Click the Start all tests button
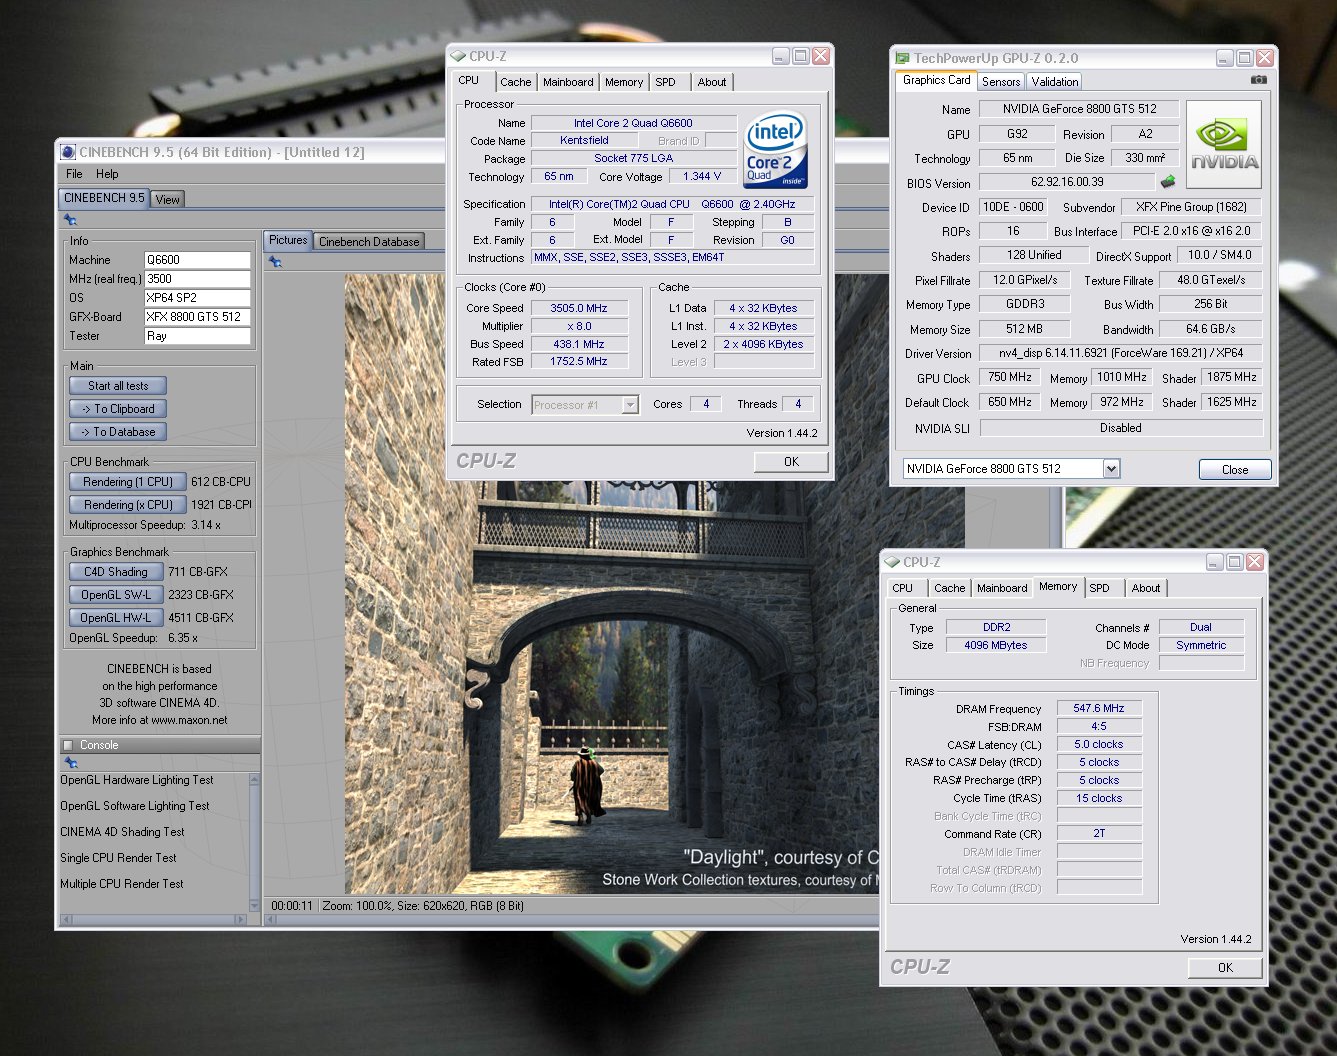This screenshot has height=1056, width=1337. pyautogui.click(x=118, y=386)
